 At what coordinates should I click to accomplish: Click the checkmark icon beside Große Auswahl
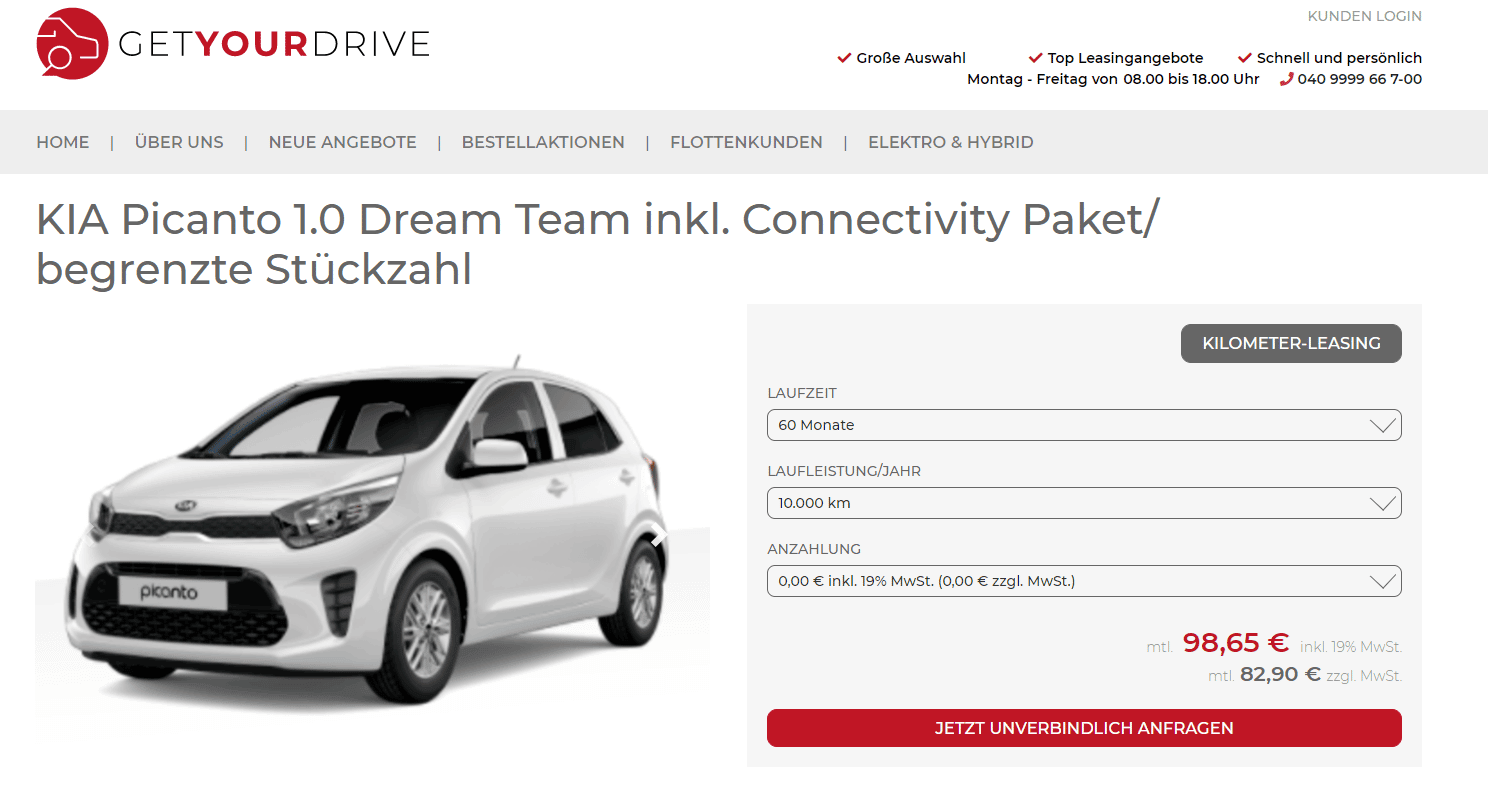[x=844, y=58]
